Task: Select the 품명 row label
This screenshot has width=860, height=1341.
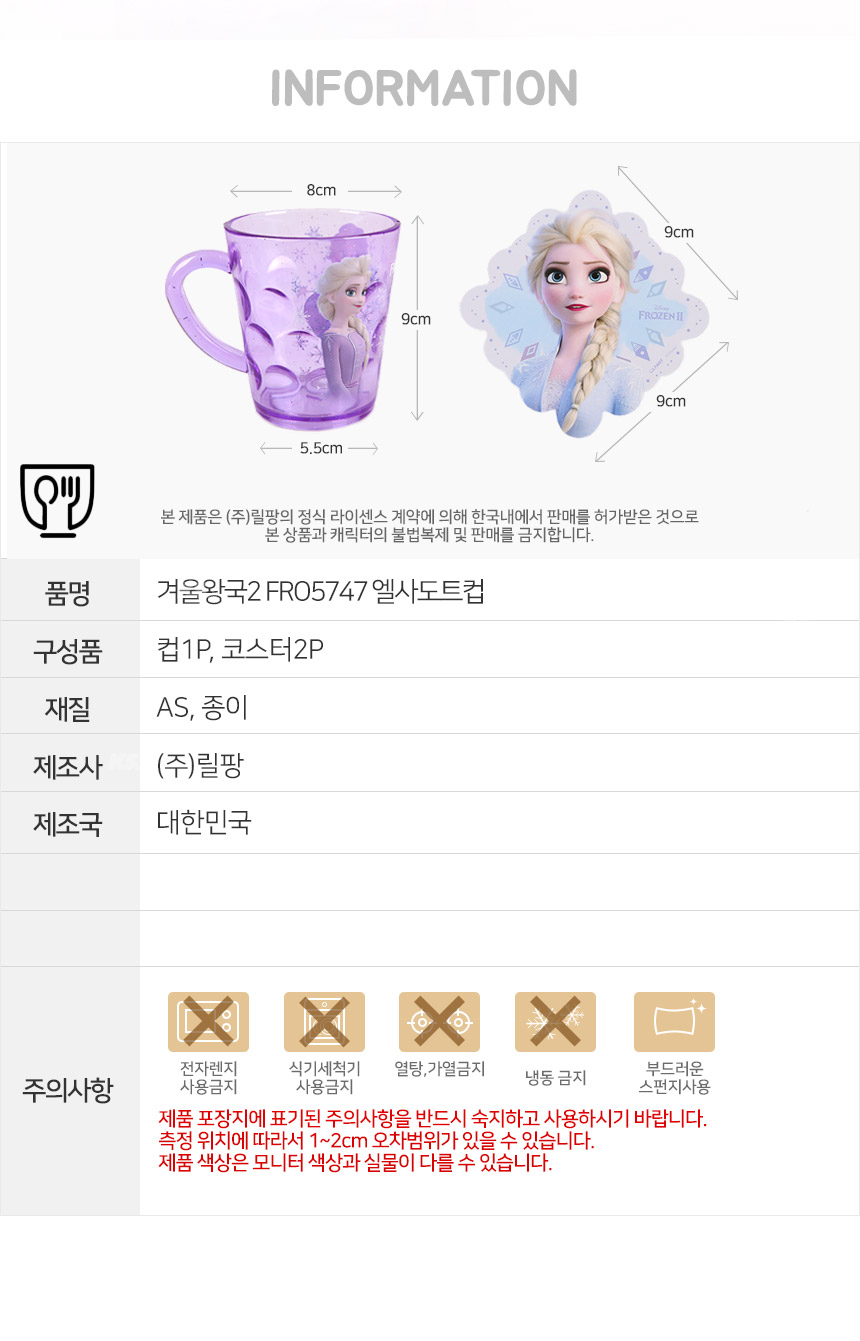Action: coord(68,592)
